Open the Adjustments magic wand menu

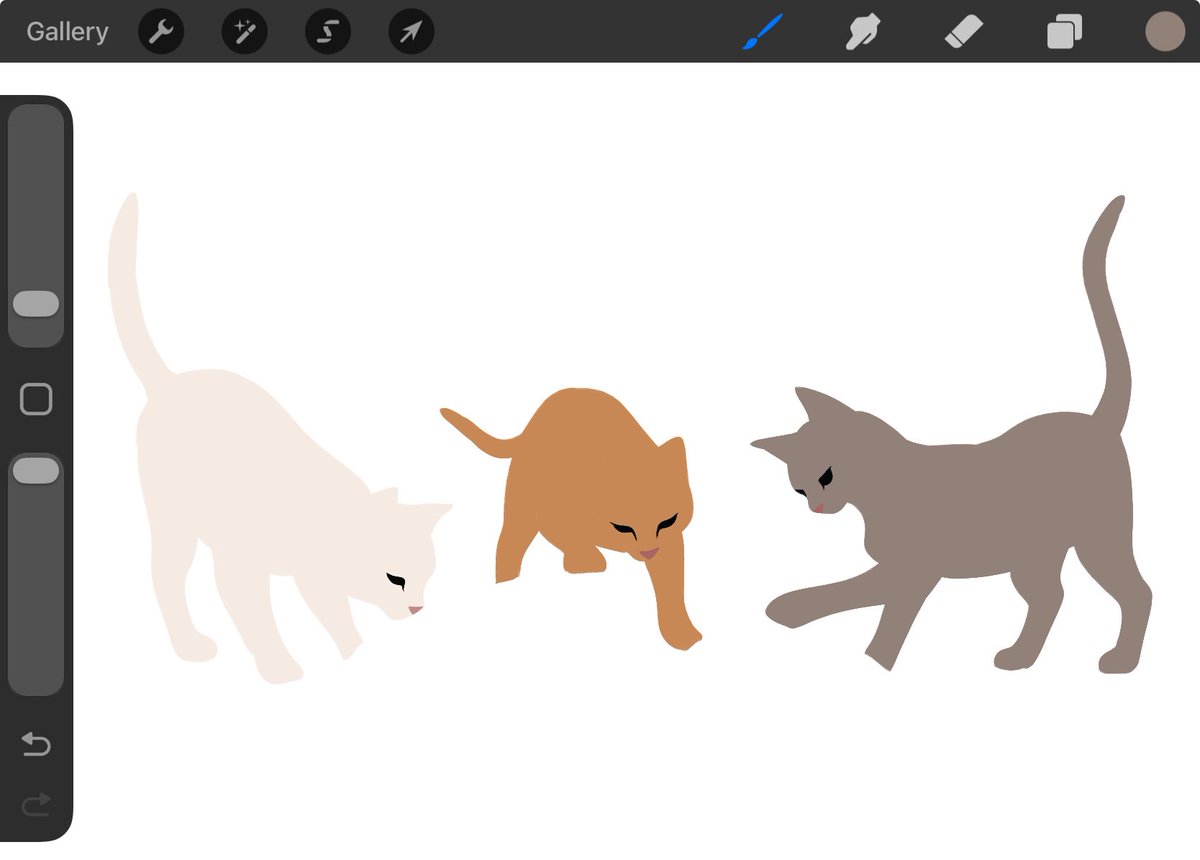[x=244, y=32]
